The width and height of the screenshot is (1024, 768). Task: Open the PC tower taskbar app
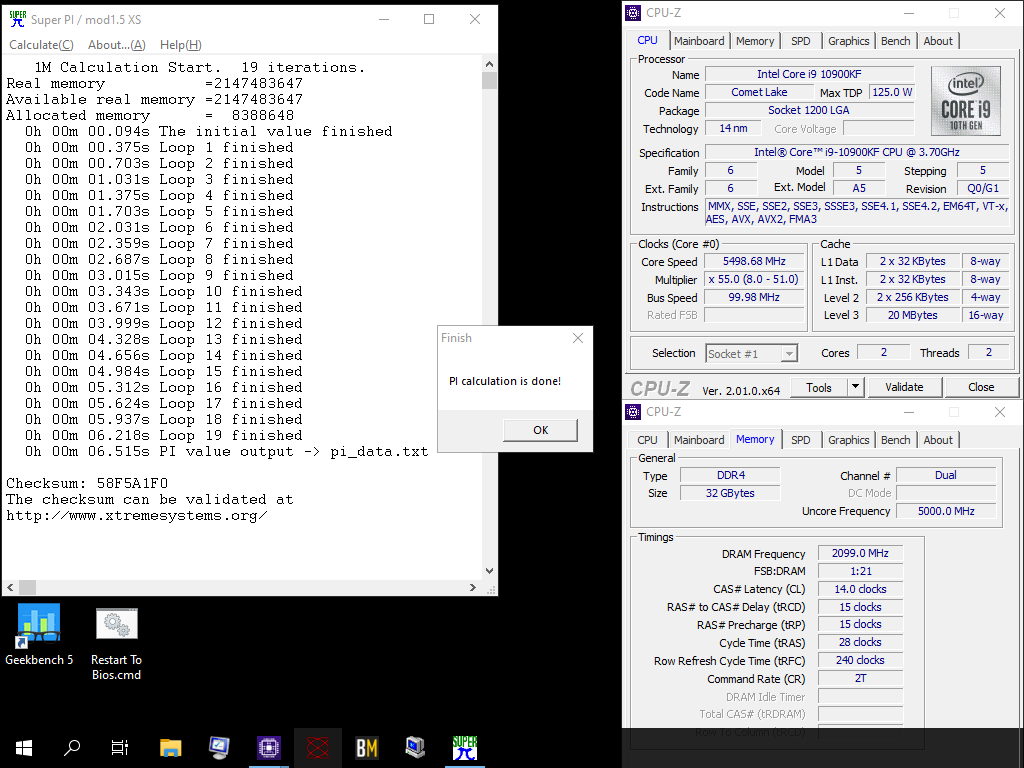tap(415, 748)
